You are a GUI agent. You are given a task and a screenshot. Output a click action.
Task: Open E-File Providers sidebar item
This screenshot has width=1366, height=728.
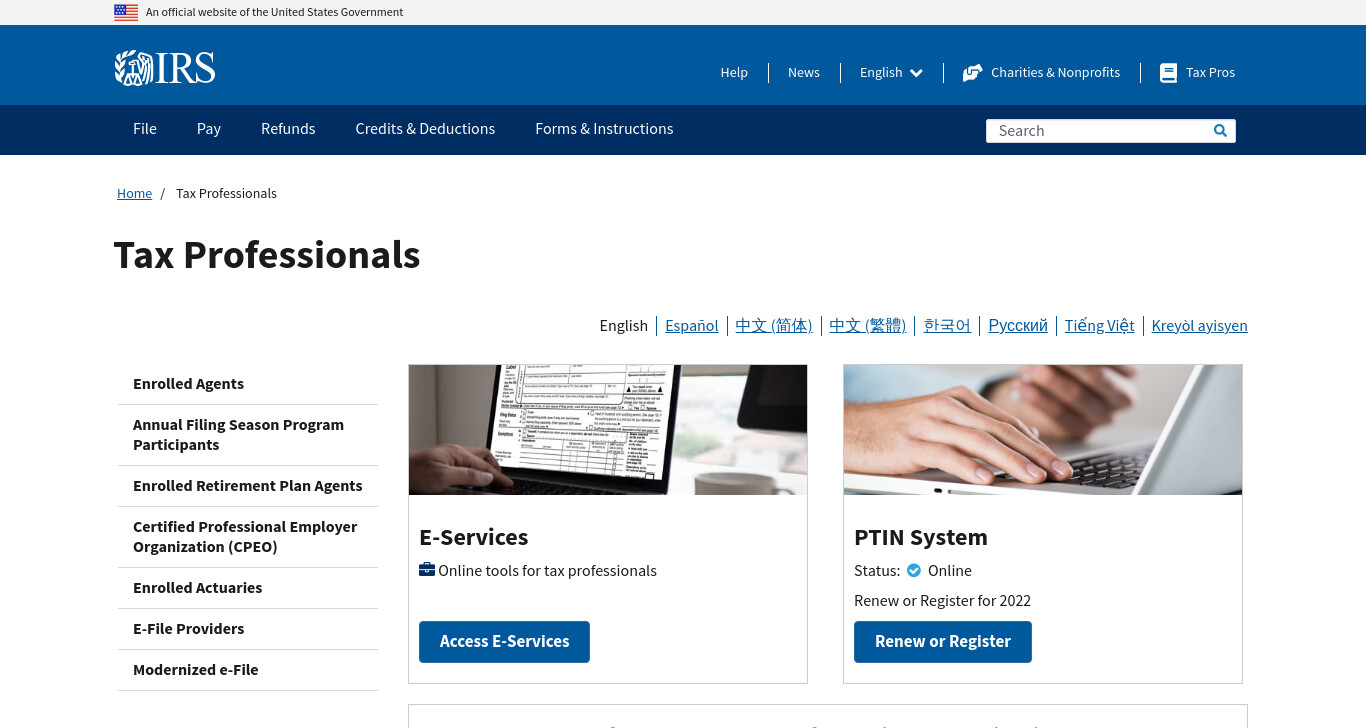pyautogui.click(x=248, y=629)
